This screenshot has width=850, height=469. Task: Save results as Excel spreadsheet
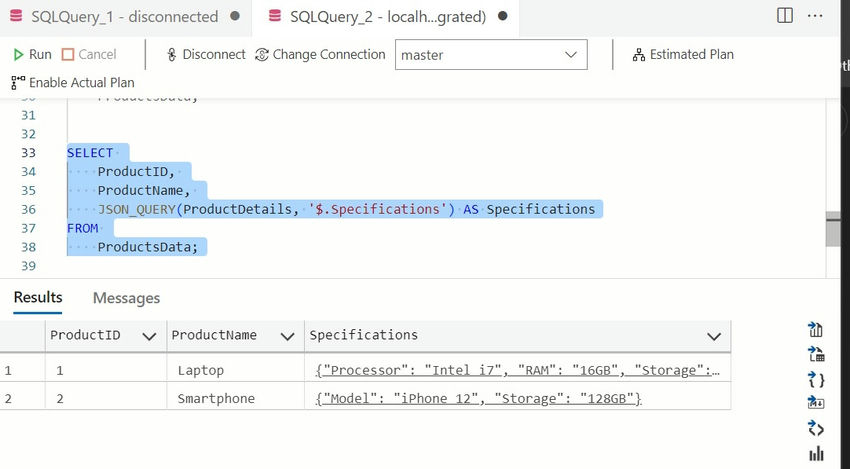click(x=816, y=354)
